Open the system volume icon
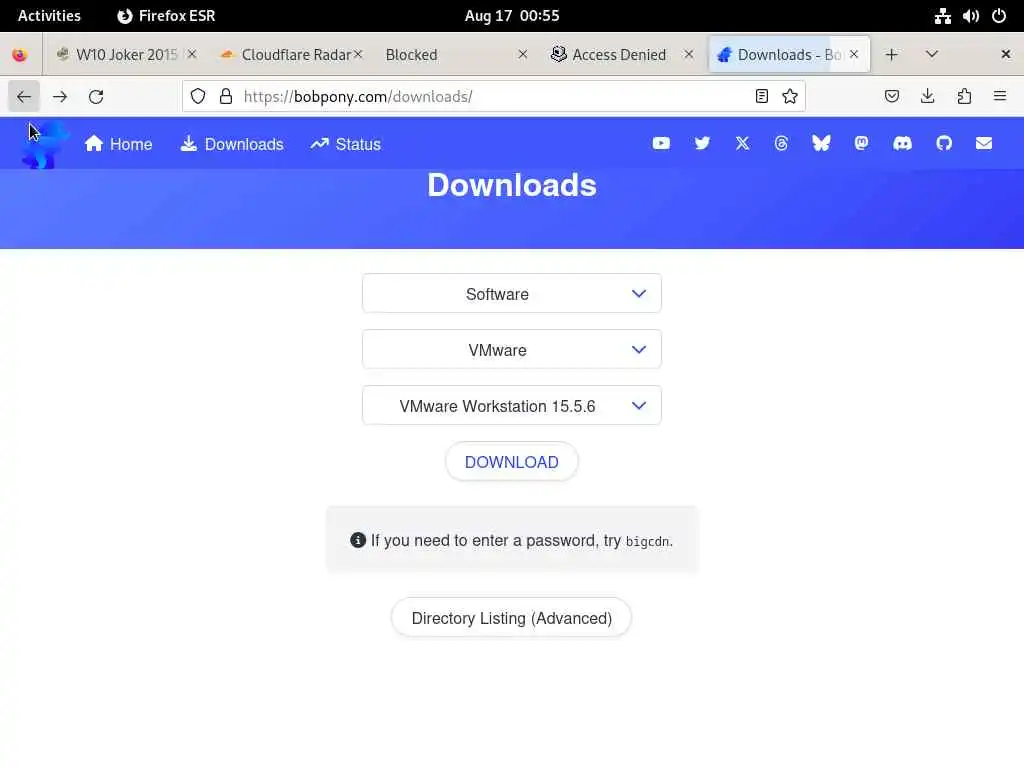1024x768 pixels. point(970,16)
